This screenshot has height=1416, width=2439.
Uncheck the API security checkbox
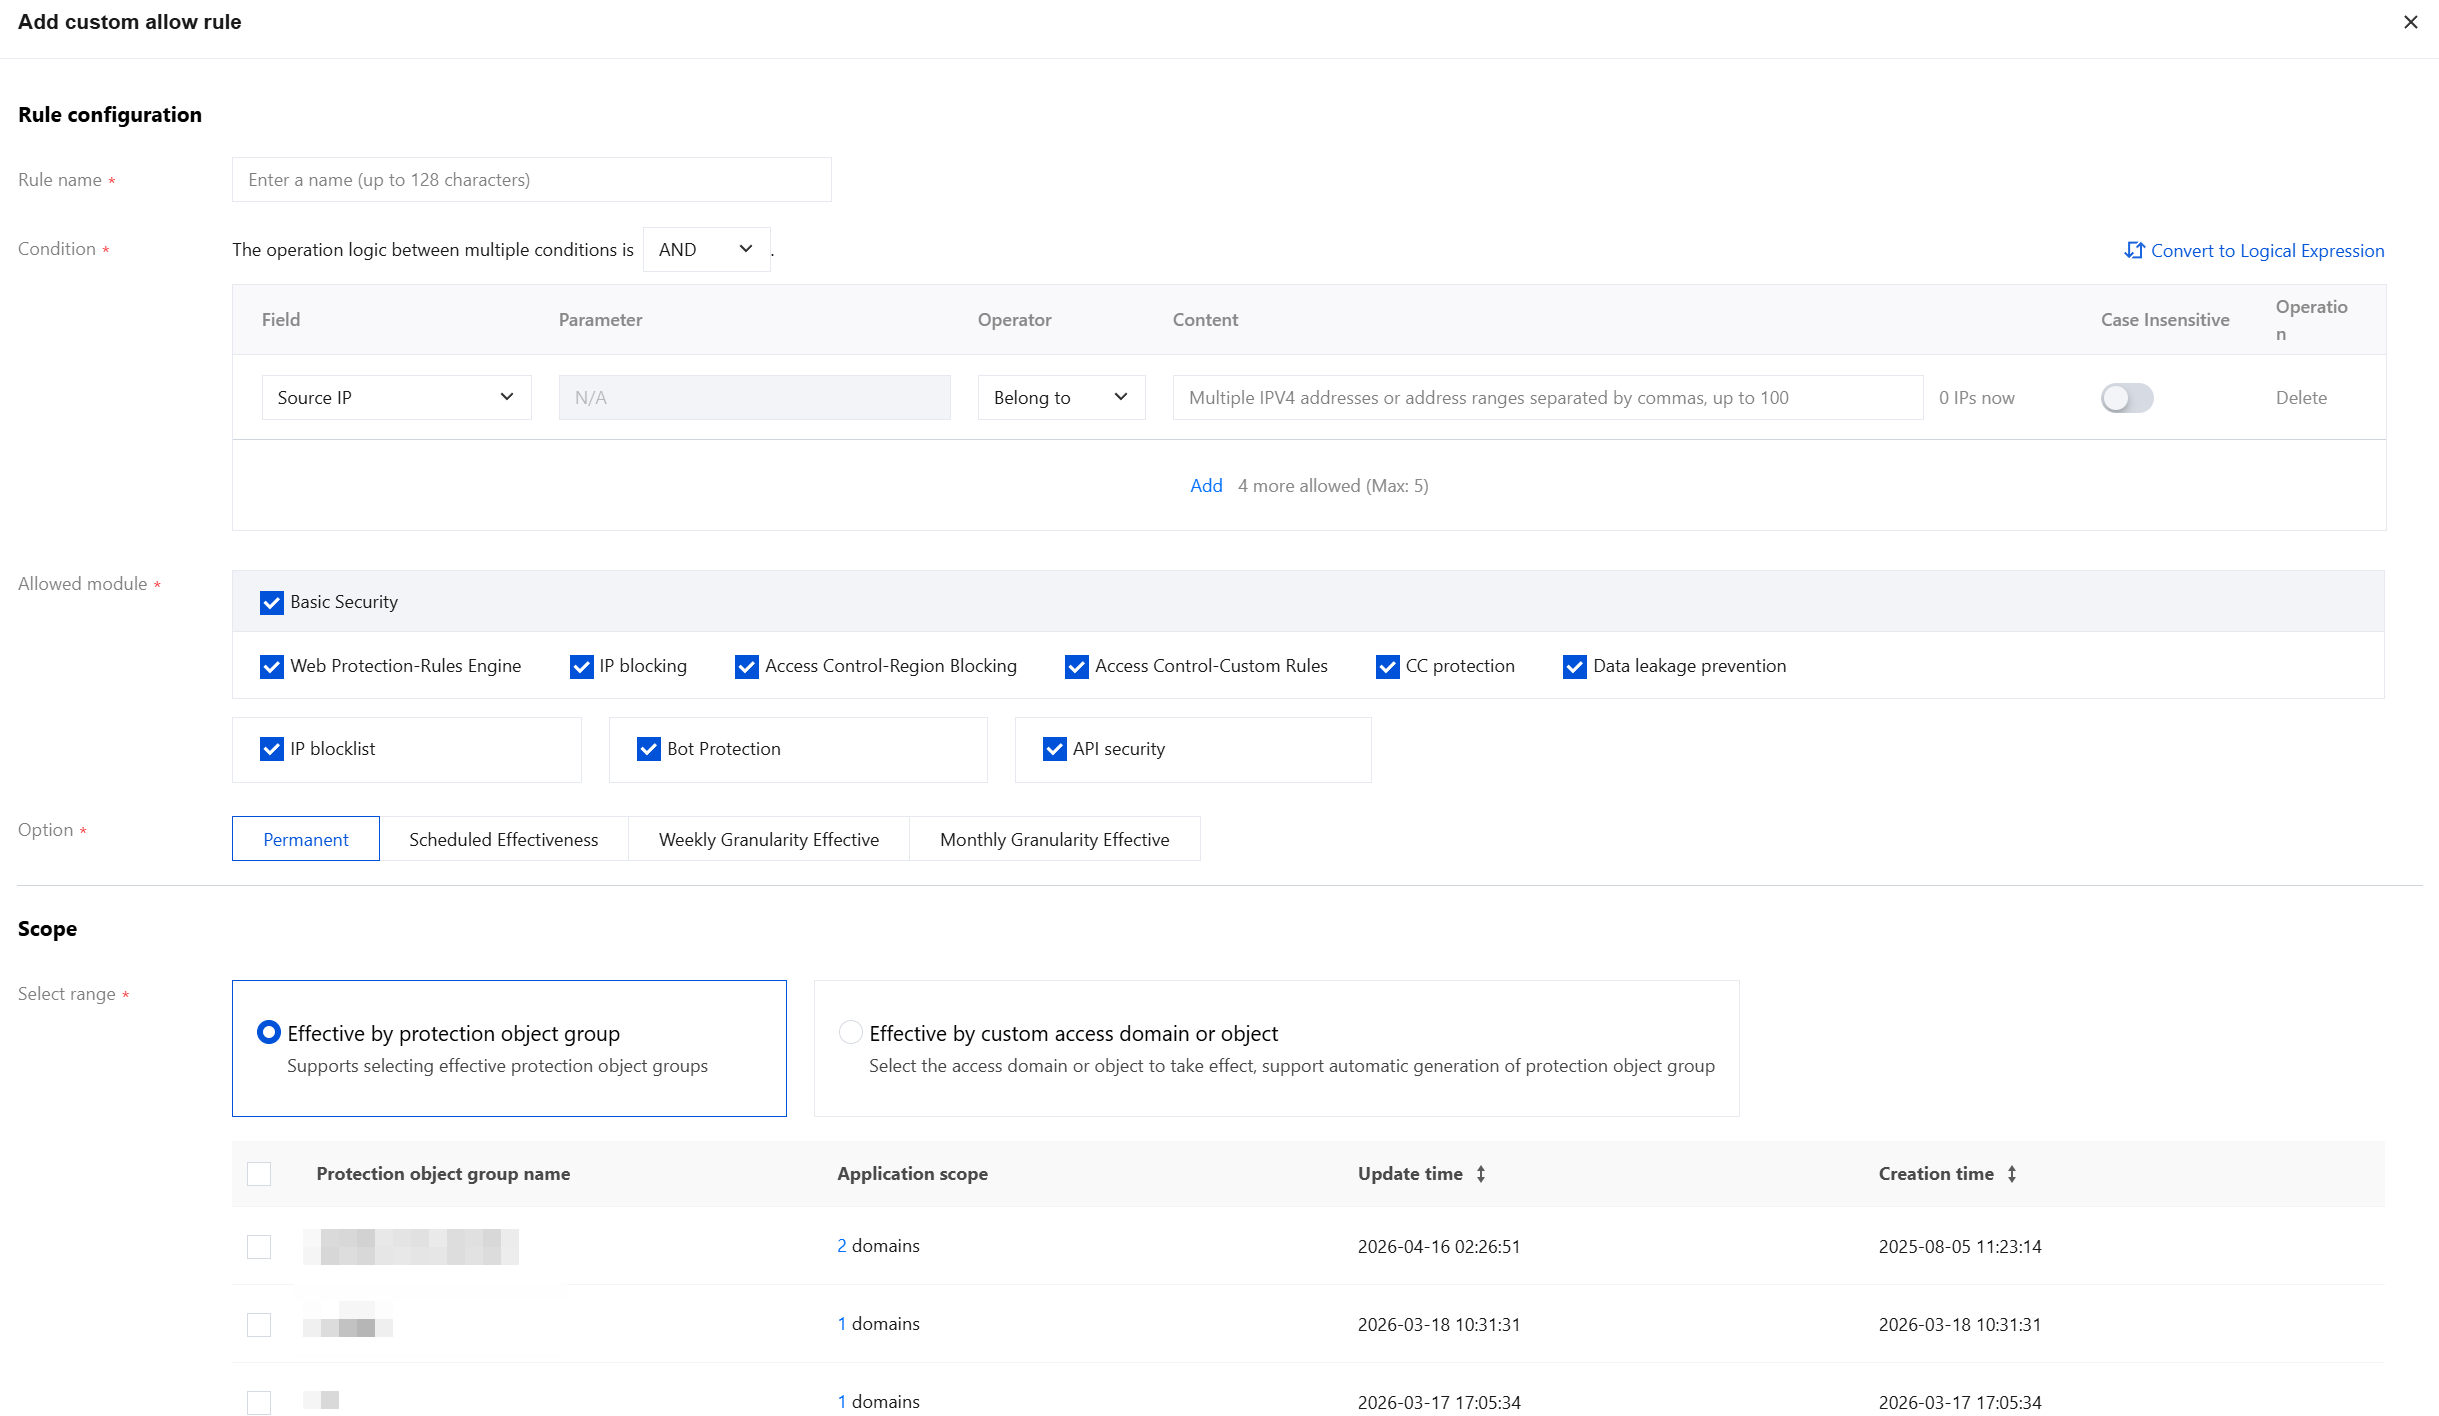coord(1054,749)
